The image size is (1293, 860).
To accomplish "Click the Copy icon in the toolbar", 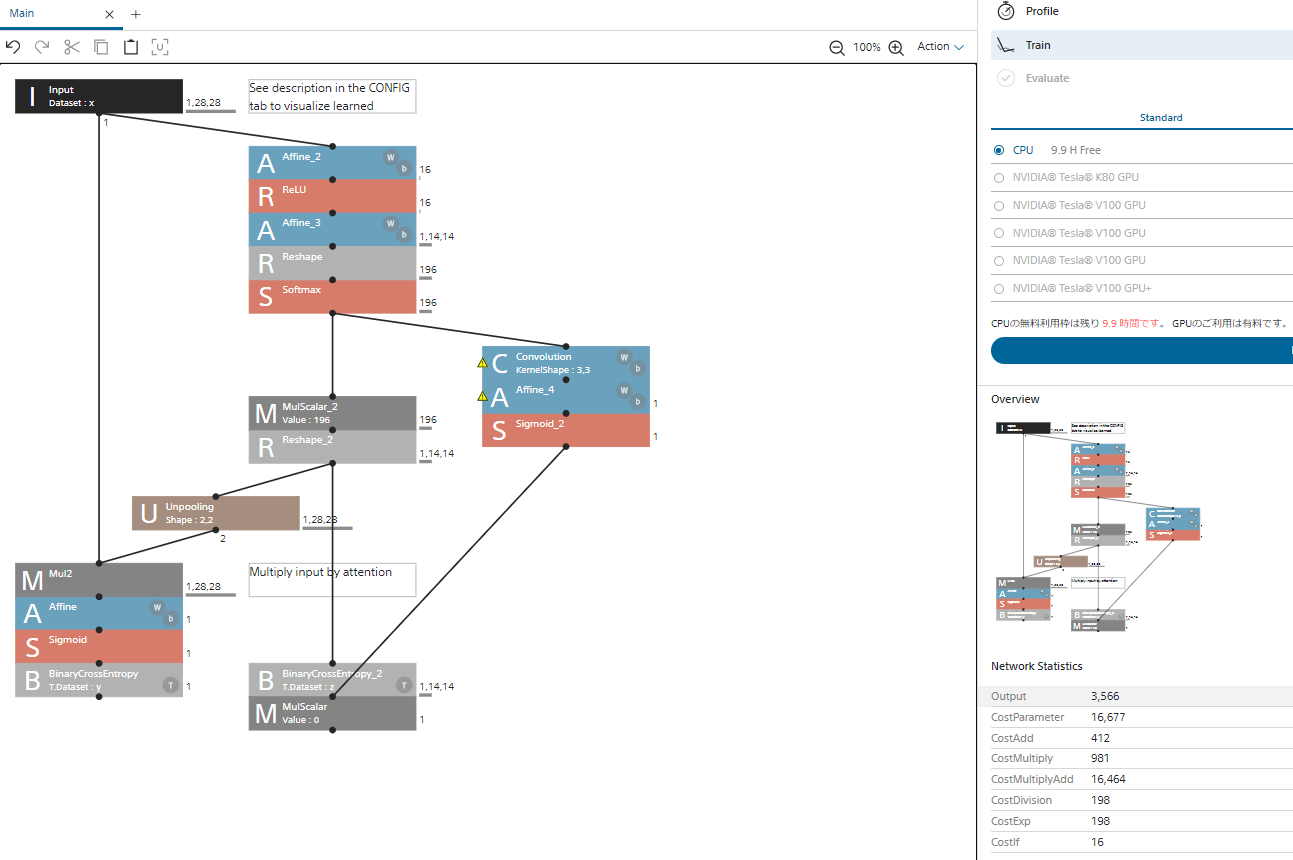I will pos(100,46).
